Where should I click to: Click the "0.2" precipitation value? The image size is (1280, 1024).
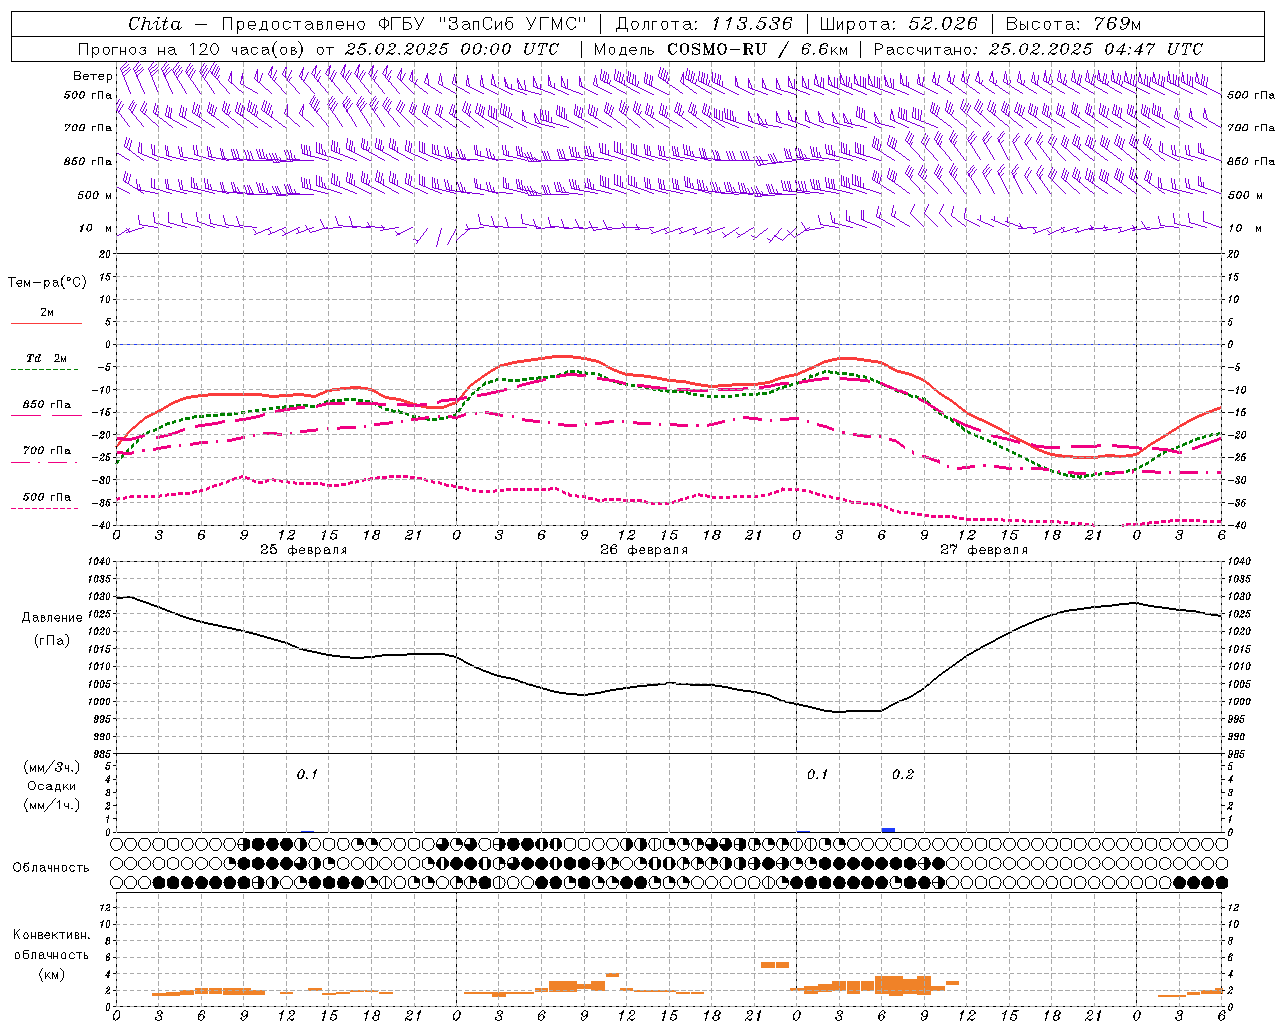pos(903,774)
